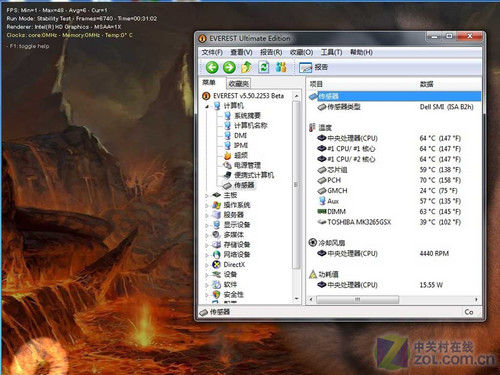Click the tree scrollbar down arrow
This screenshot has width=500, height=375.
click(296, 299)
